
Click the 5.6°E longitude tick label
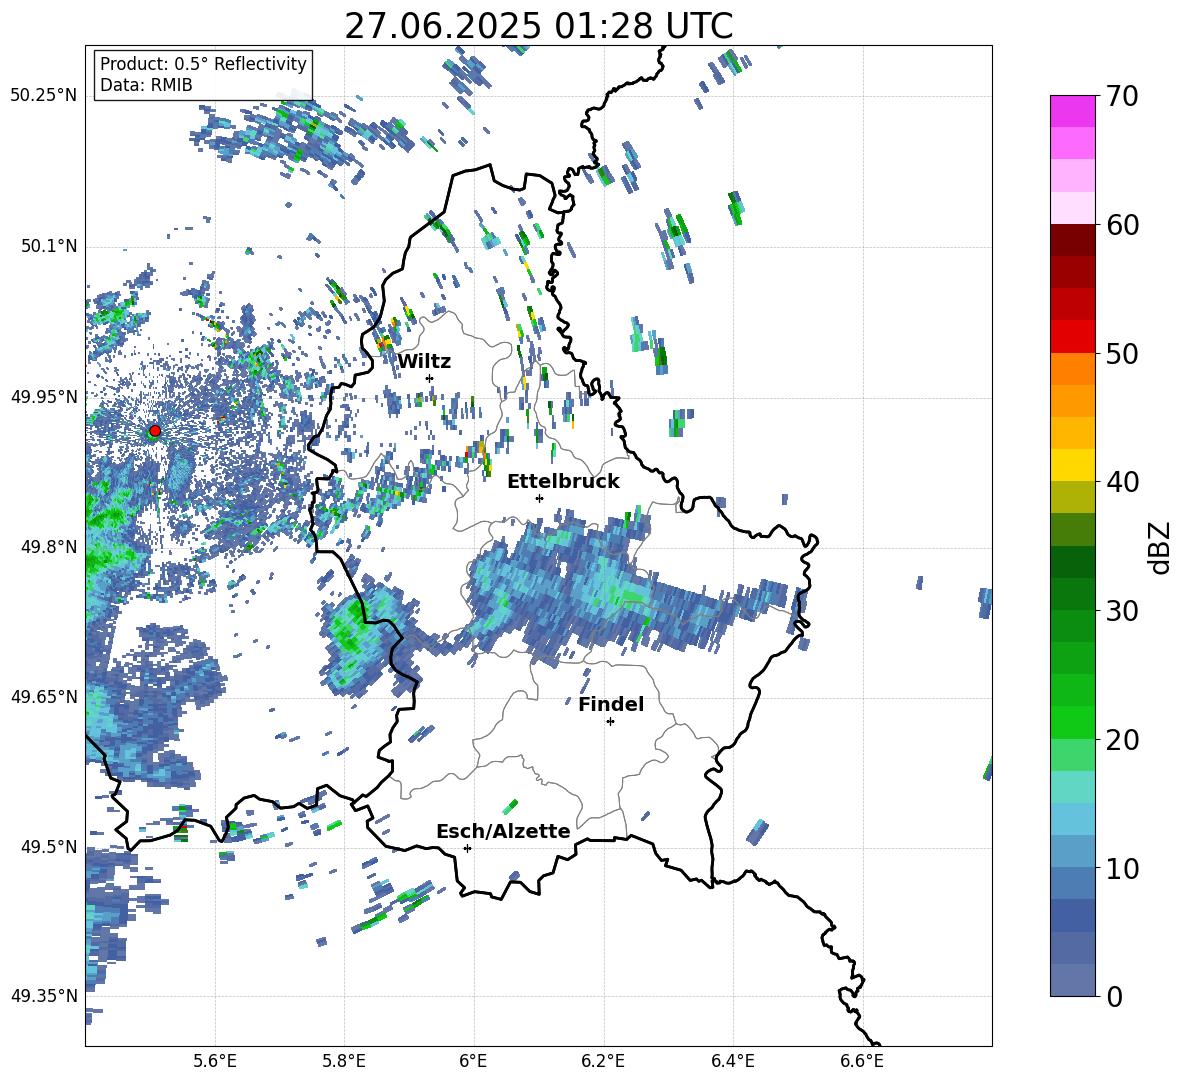pyautogui.click(x=215, y=1061)
